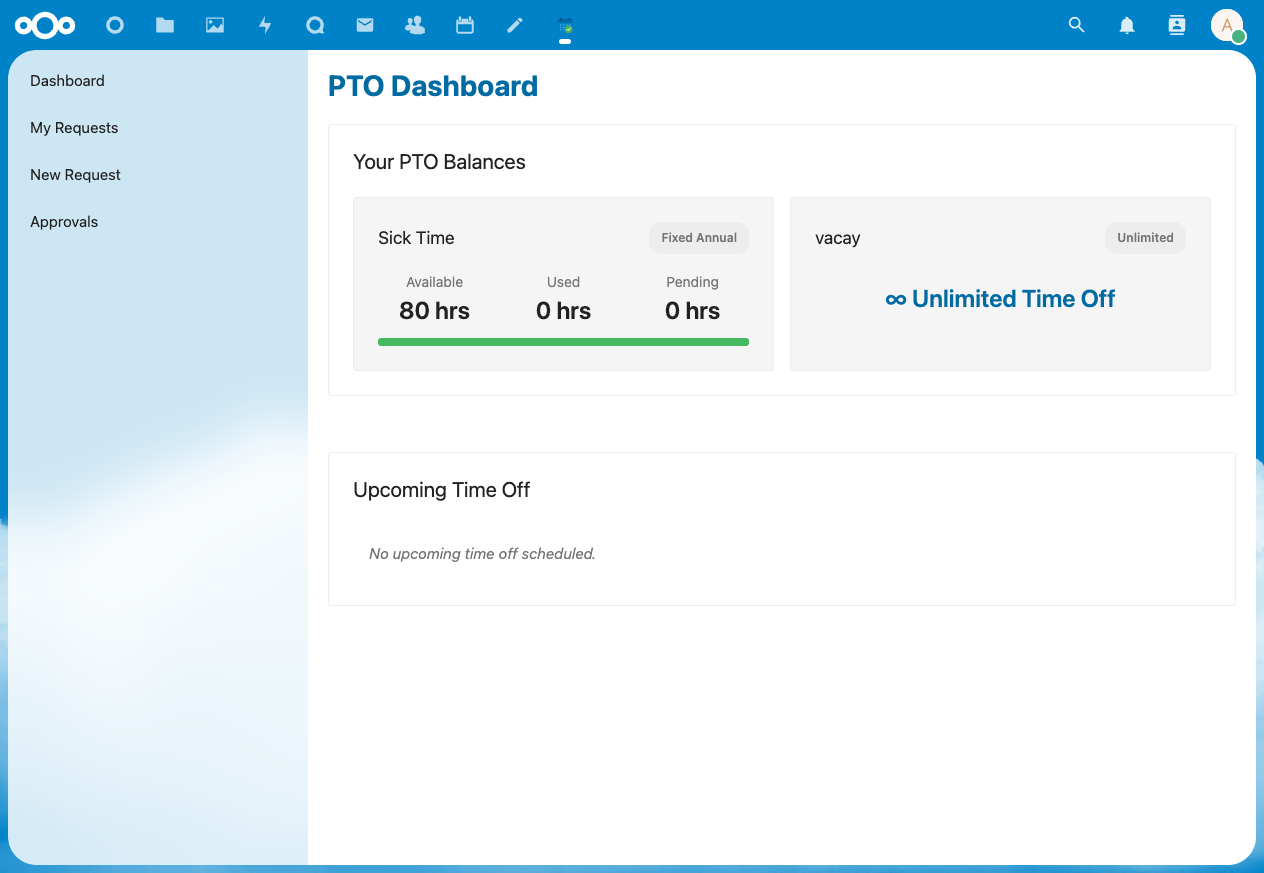1264x873 pixels.
Task: Click the Fixed Annual badge on Sick Time
Action: tap(698, 238)
